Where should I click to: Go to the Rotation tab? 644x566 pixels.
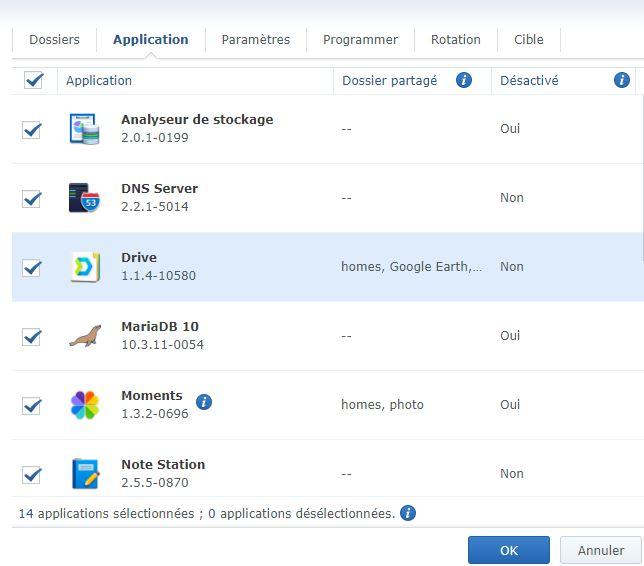(x=455, y=40)
